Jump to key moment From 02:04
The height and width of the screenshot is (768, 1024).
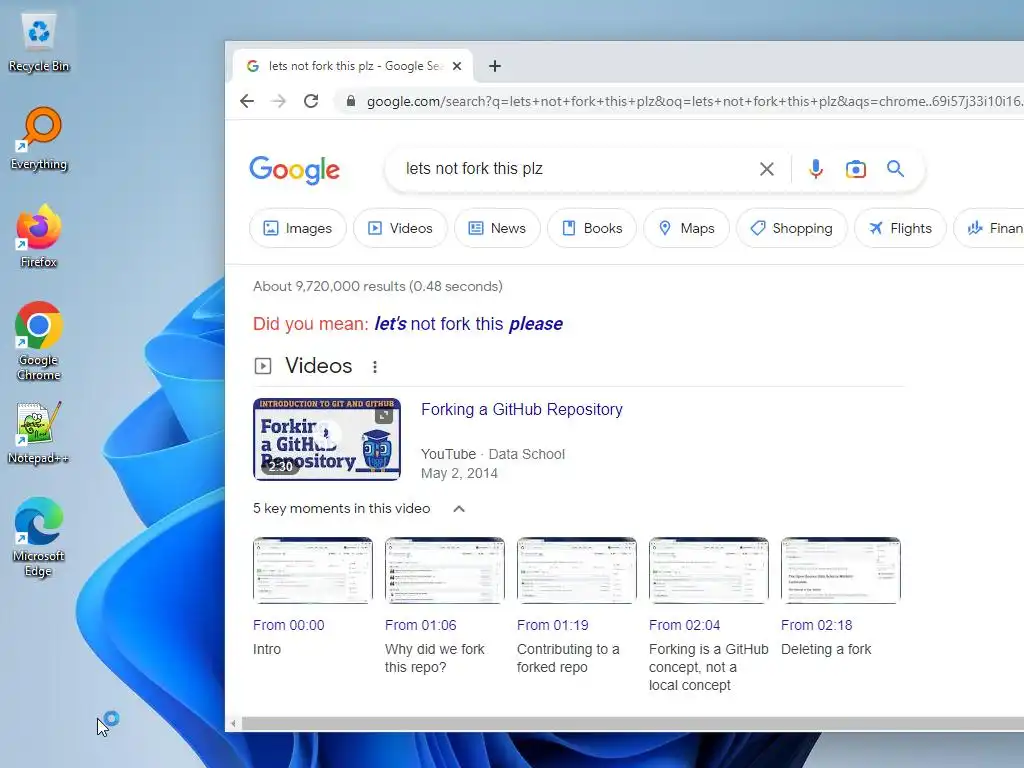[684, 625]
